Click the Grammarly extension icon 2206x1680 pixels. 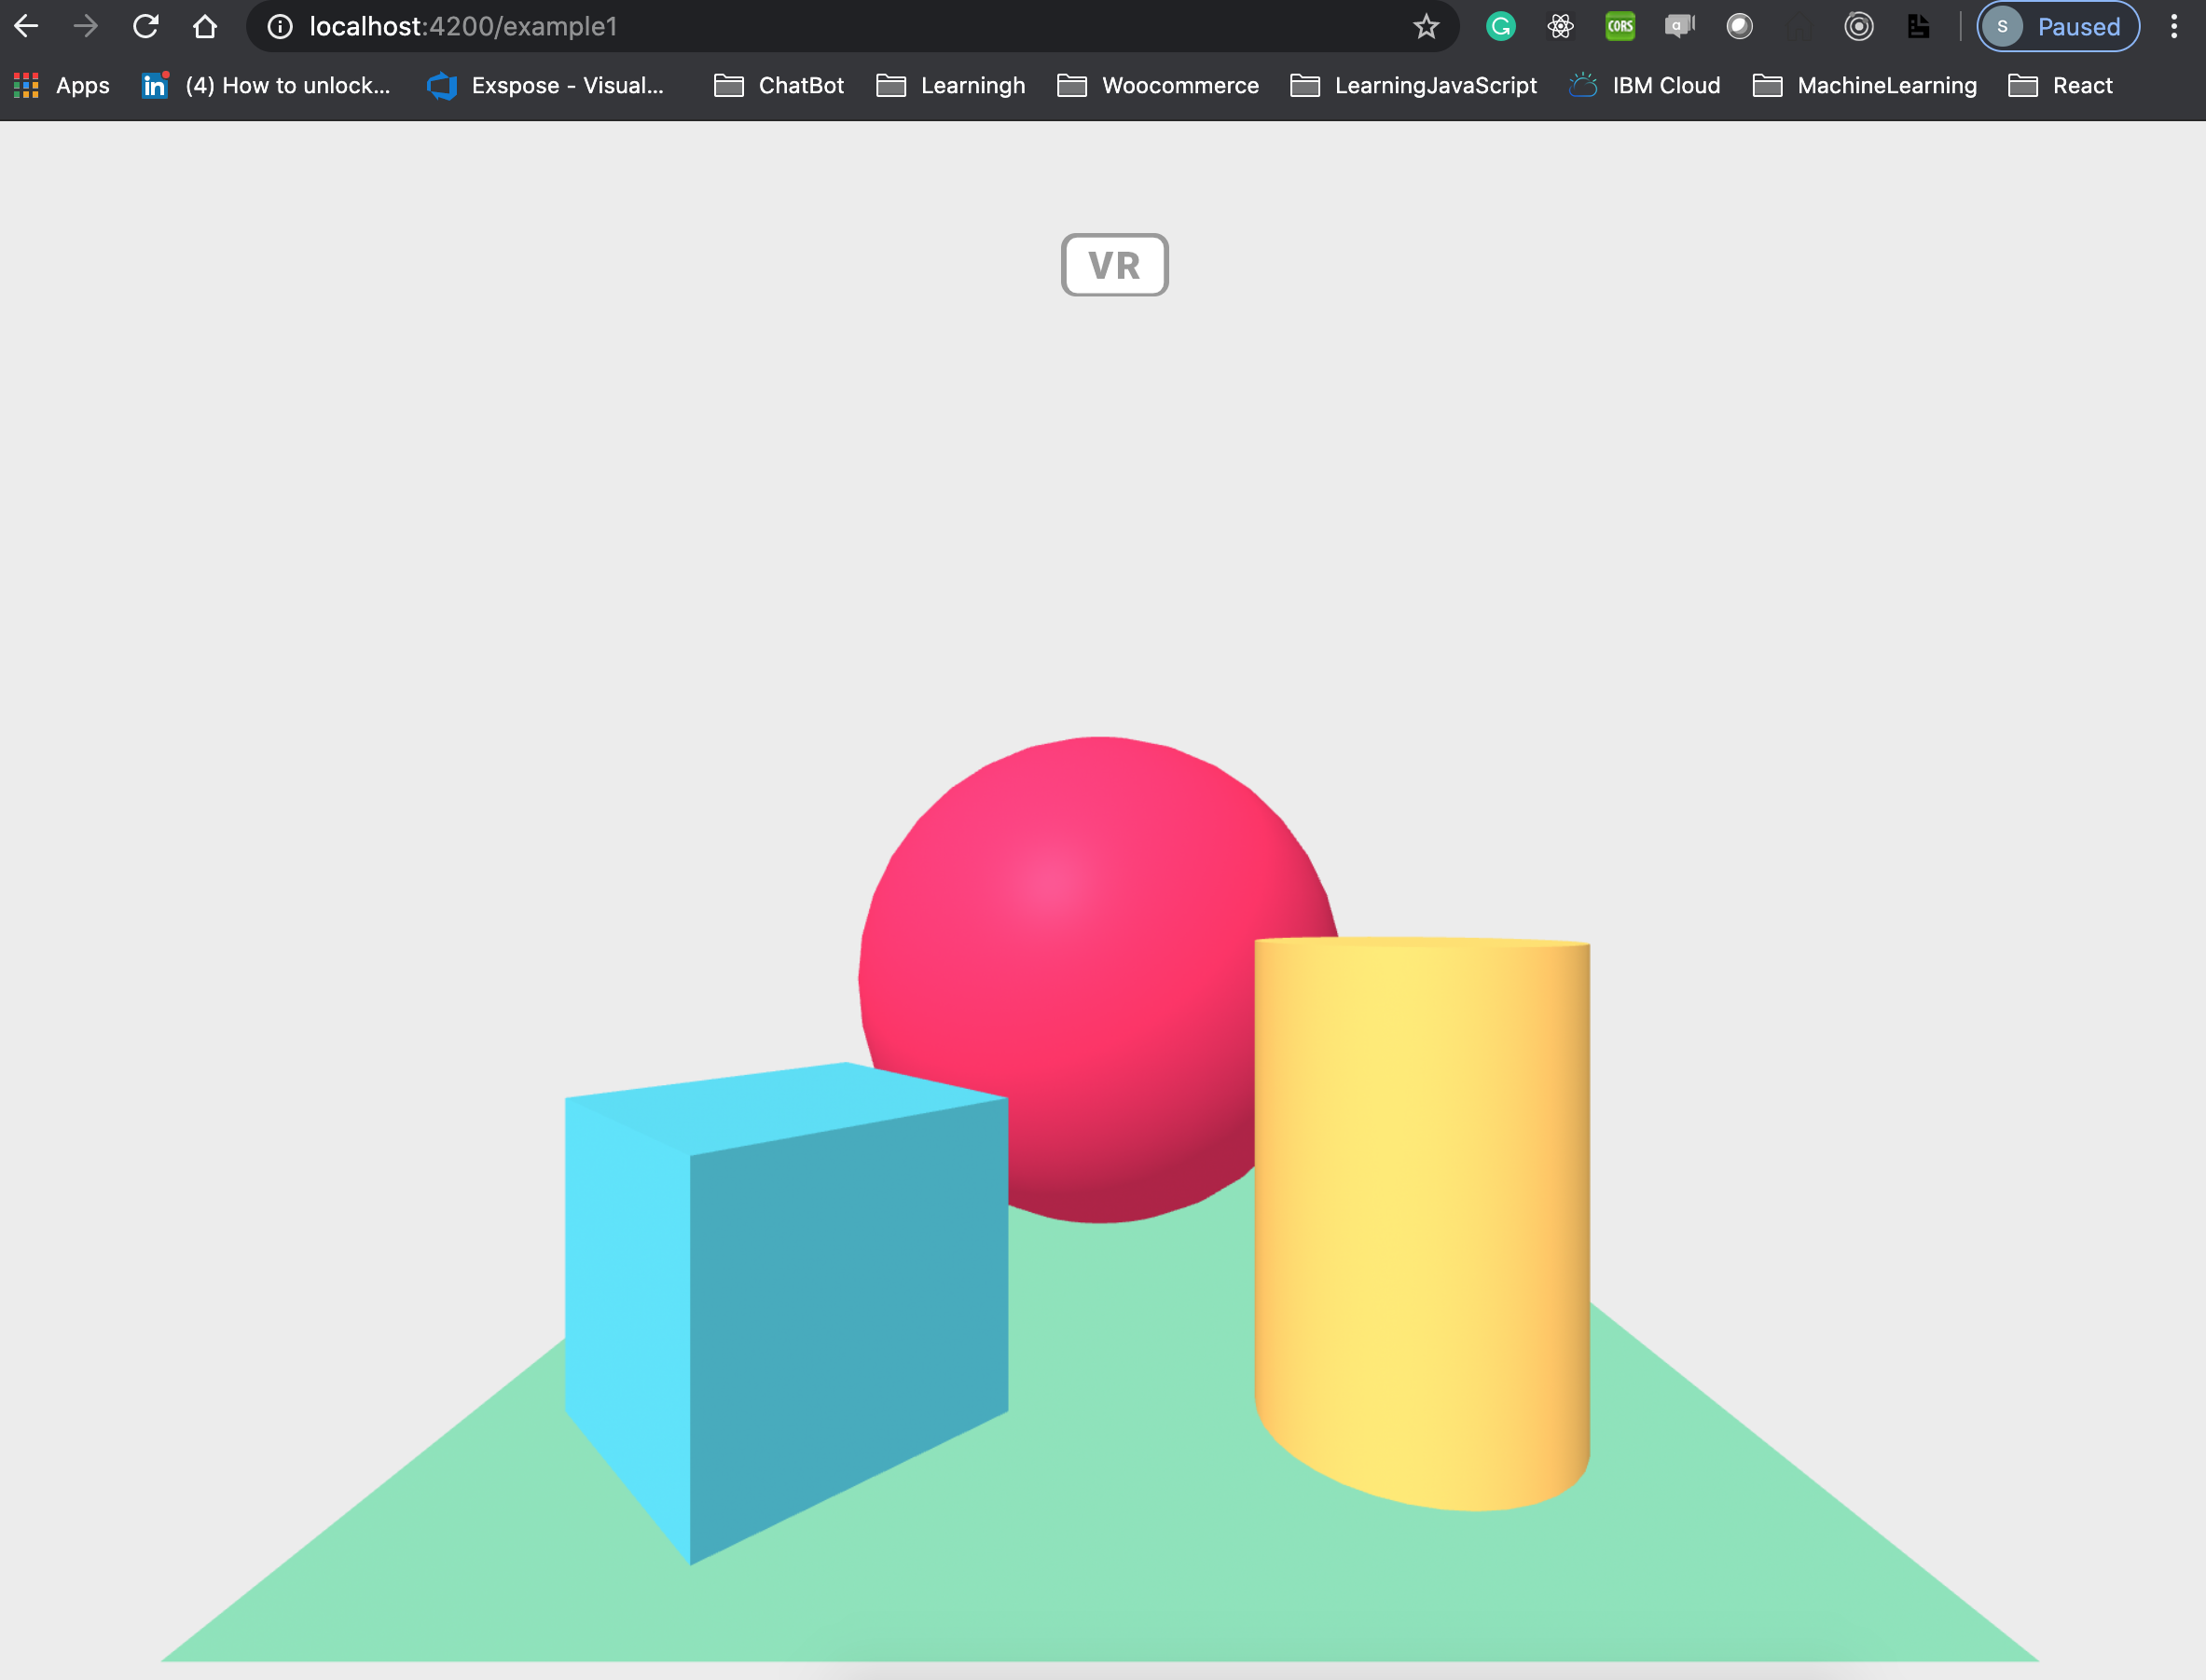tap(1500, 27)
